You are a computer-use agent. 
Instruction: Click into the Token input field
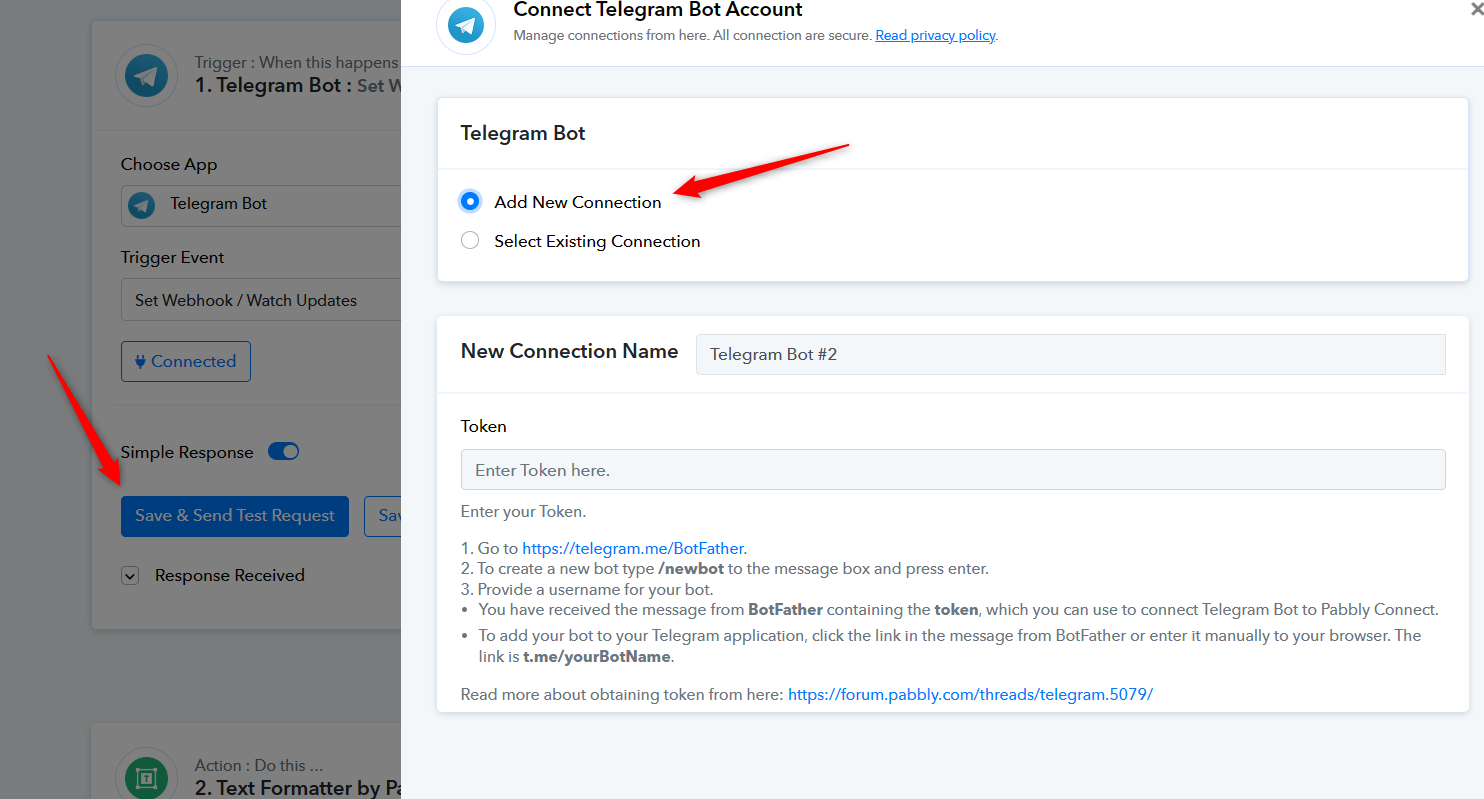click(953, 469)
